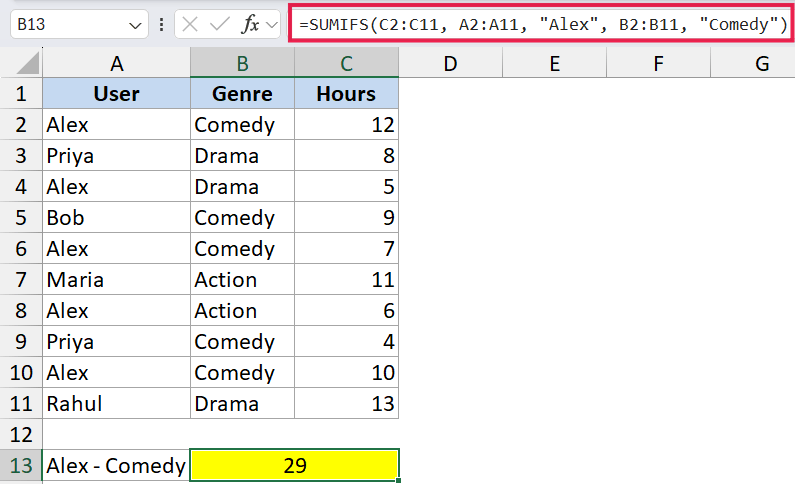795x484 pixels.
Task: Click the Select All corner triangle
Action: [x=27, y=63]
